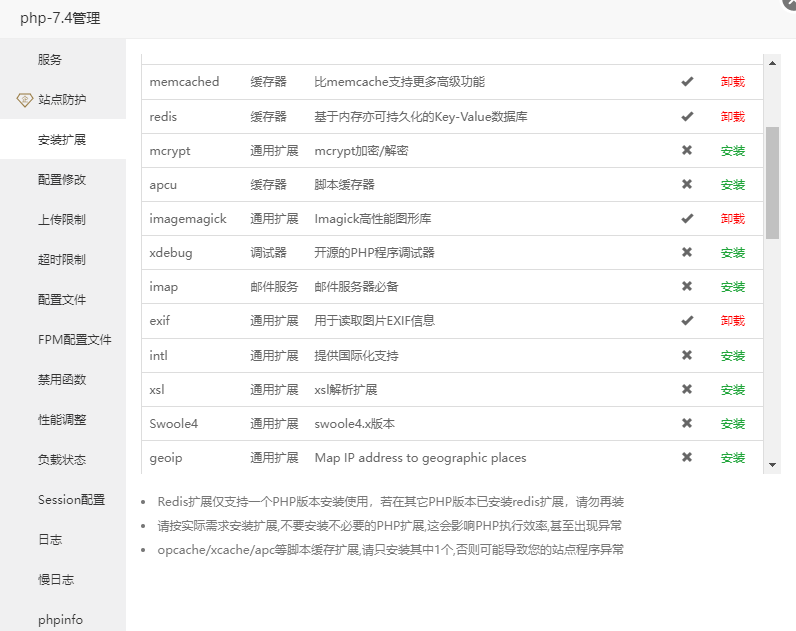Click the memcached extension name
Viewport: 796px width, 631px height.
(x=184, y=82)
